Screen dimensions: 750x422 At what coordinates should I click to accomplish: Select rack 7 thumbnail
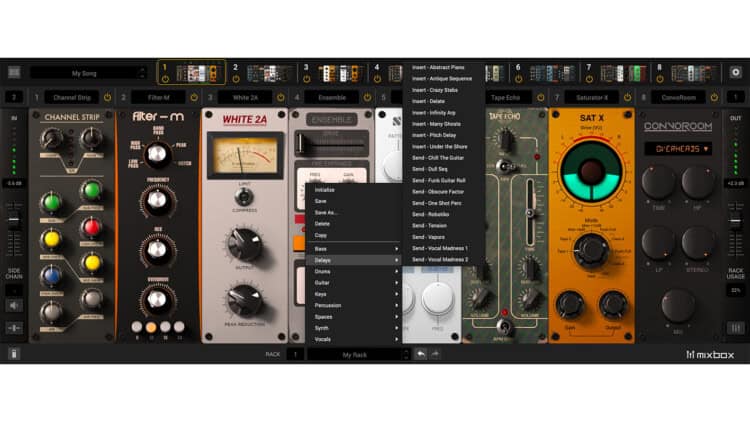(x=623, y=74)
